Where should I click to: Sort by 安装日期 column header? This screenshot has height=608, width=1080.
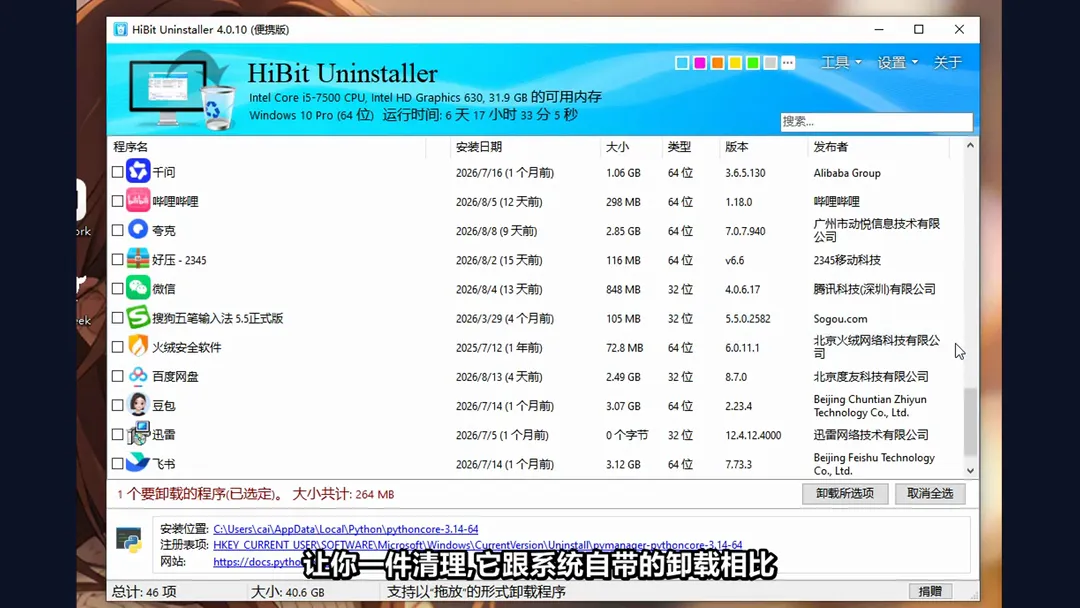tap(526, 147)
